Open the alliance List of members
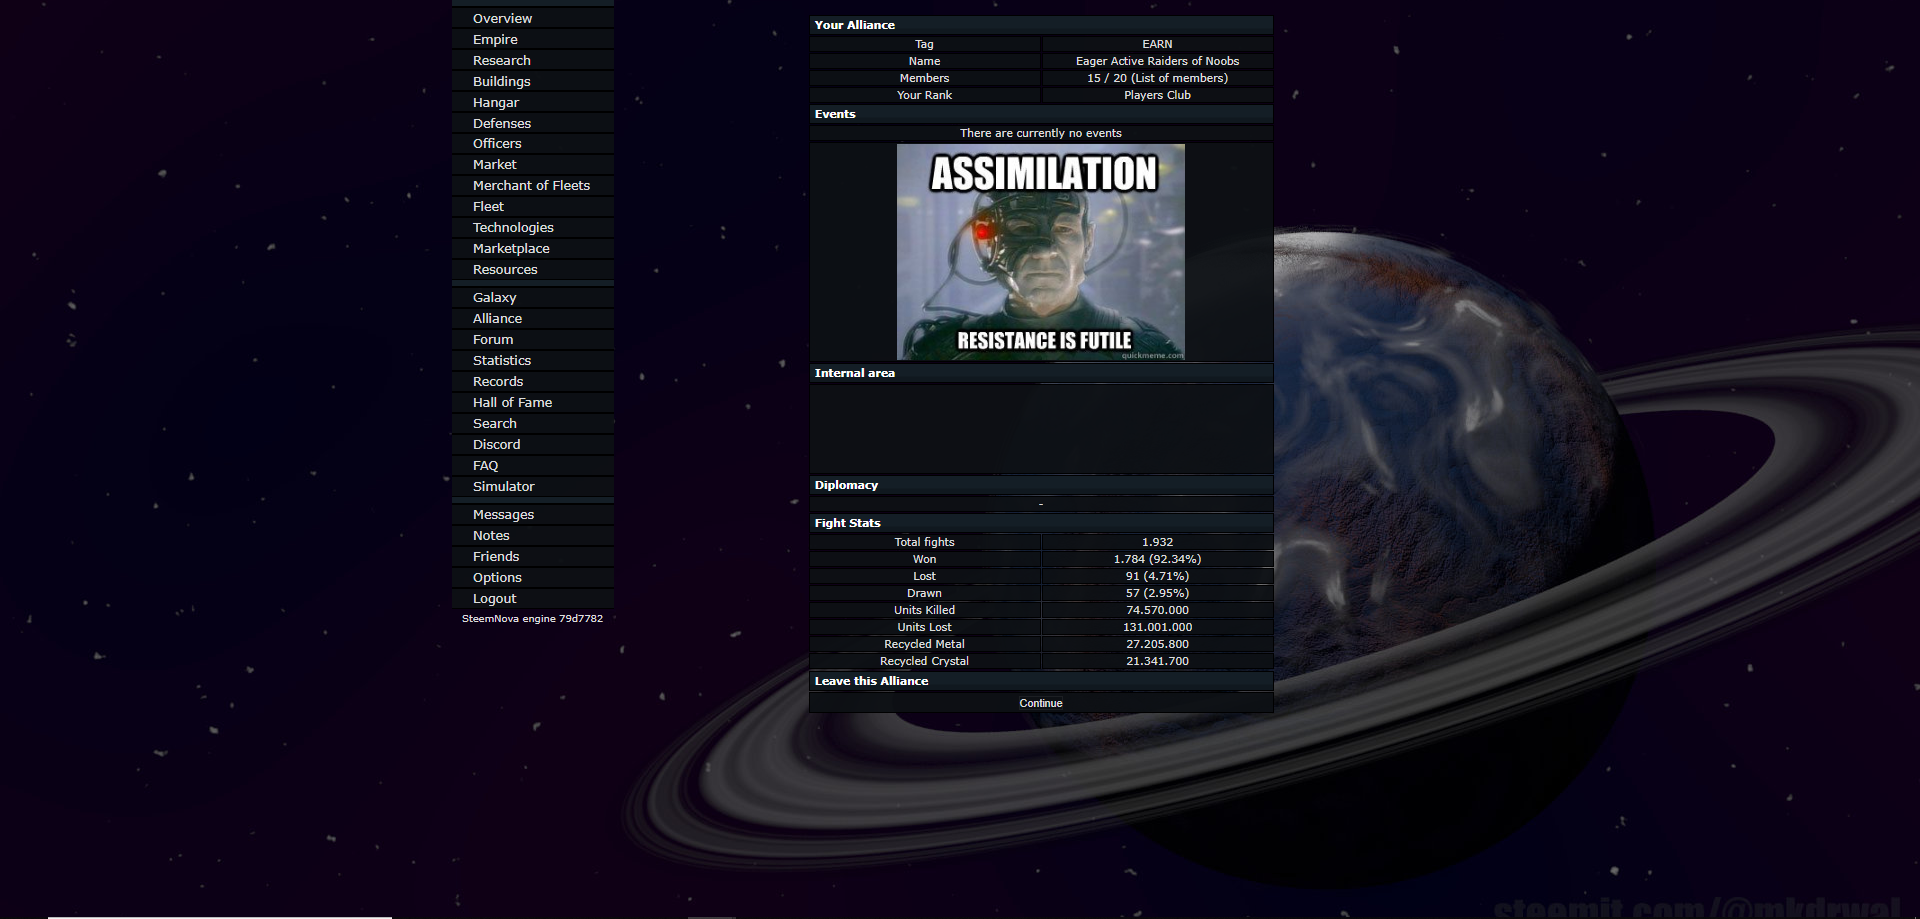Screen dimensions: 1920x919 1179,78
